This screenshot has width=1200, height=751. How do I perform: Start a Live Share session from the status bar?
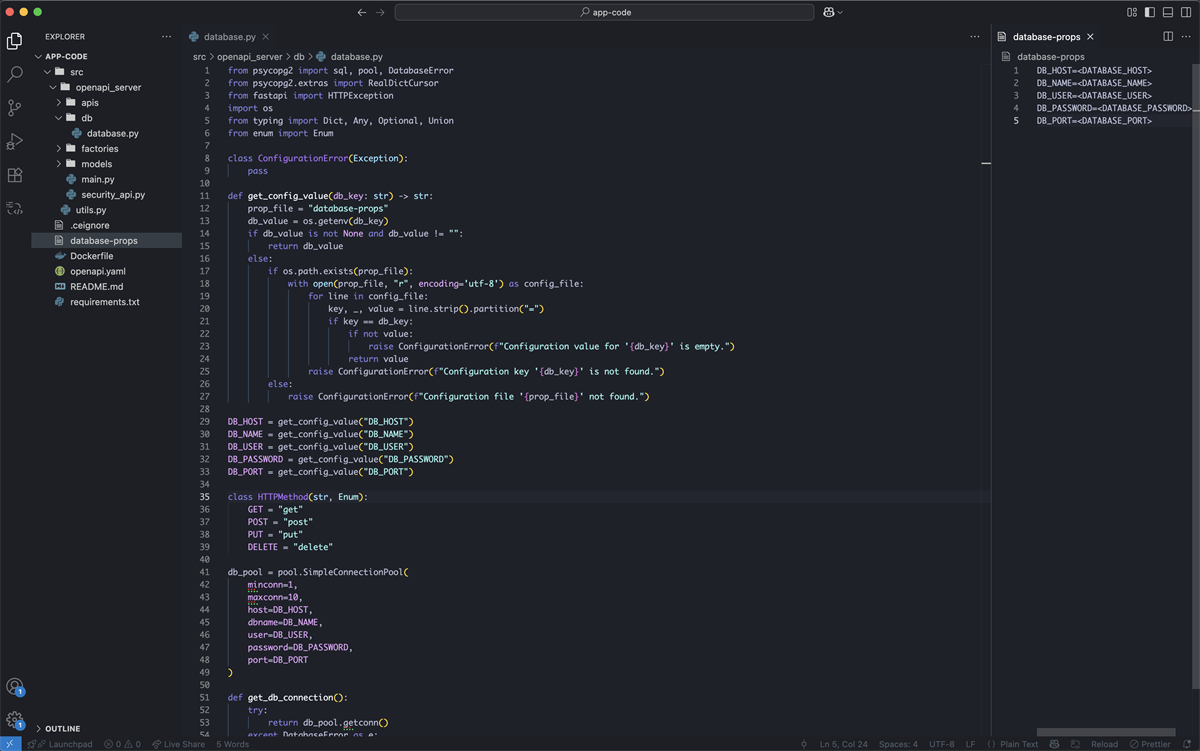[178, 744]
